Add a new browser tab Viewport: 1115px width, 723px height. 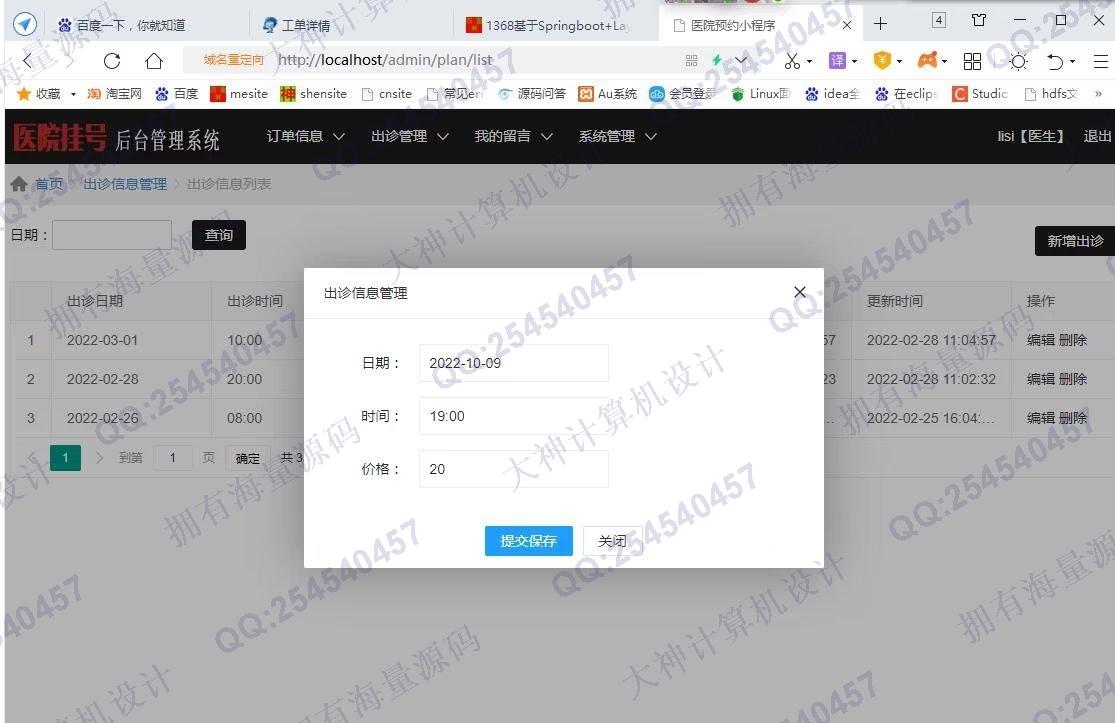point(880,23)
